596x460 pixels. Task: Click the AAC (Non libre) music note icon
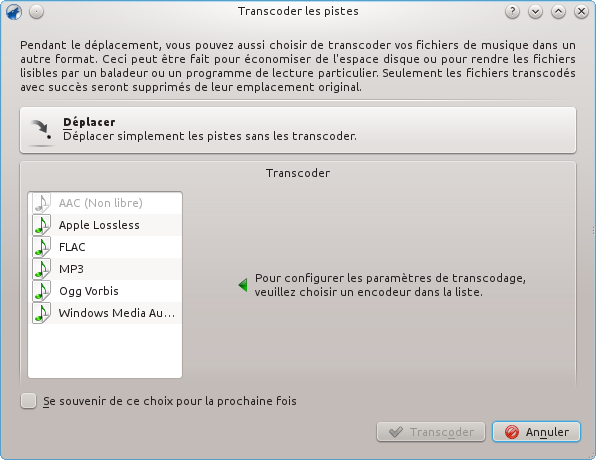pos(41,203)
